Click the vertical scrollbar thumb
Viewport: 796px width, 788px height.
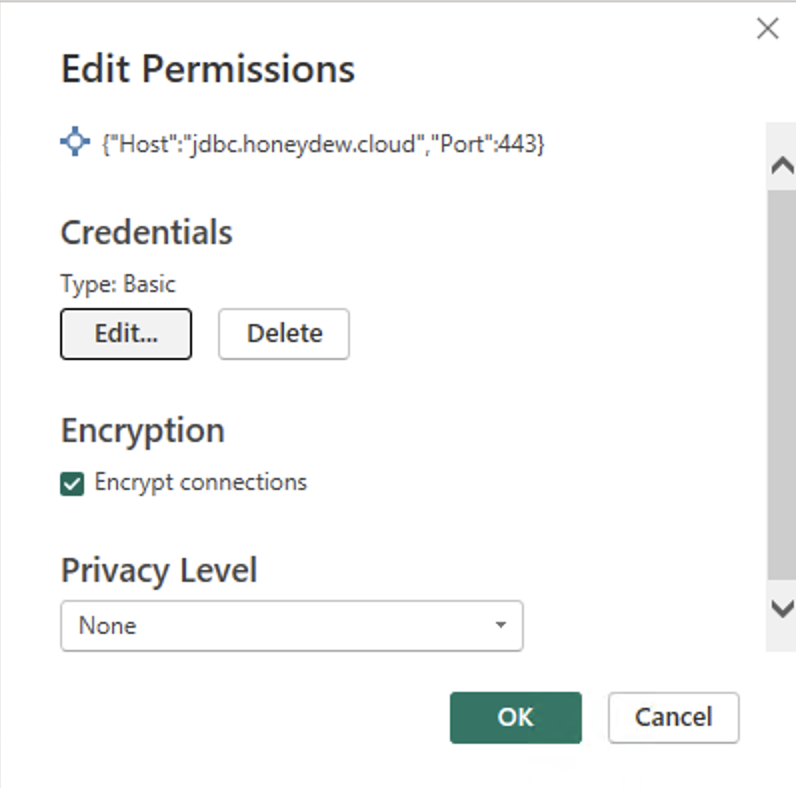(781, 380)
